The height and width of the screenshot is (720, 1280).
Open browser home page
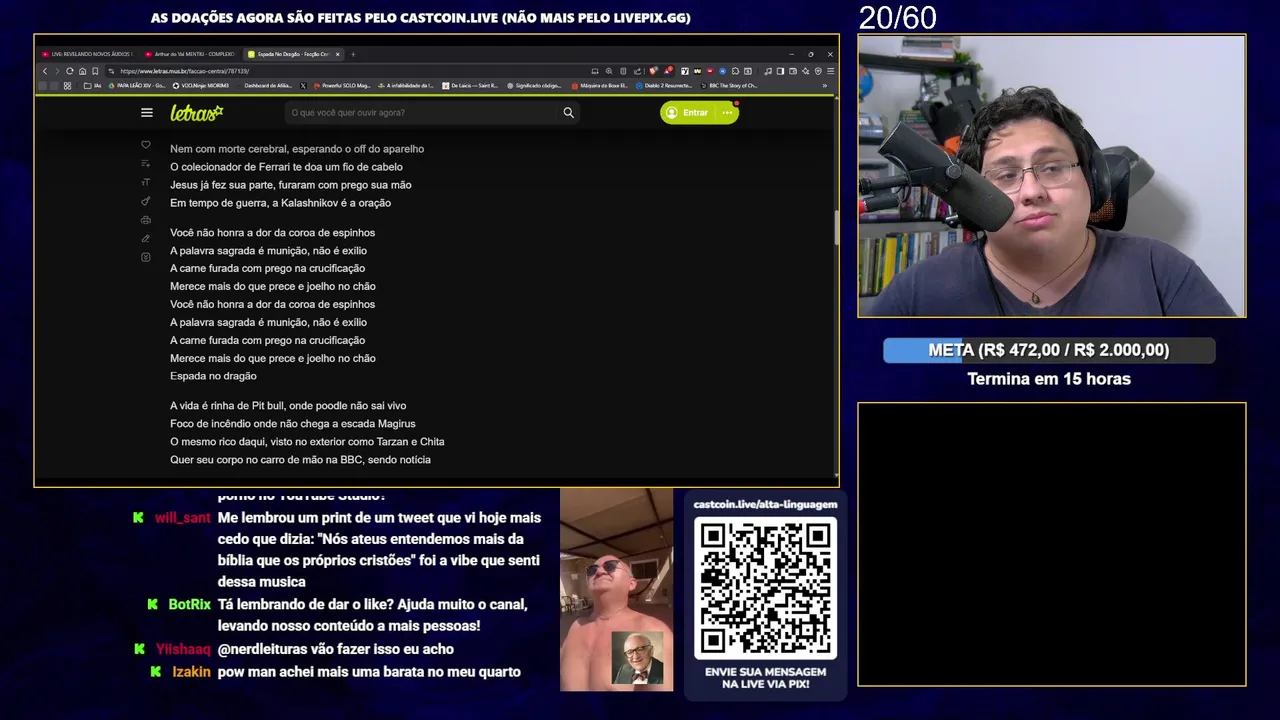[x=82, y=71]
